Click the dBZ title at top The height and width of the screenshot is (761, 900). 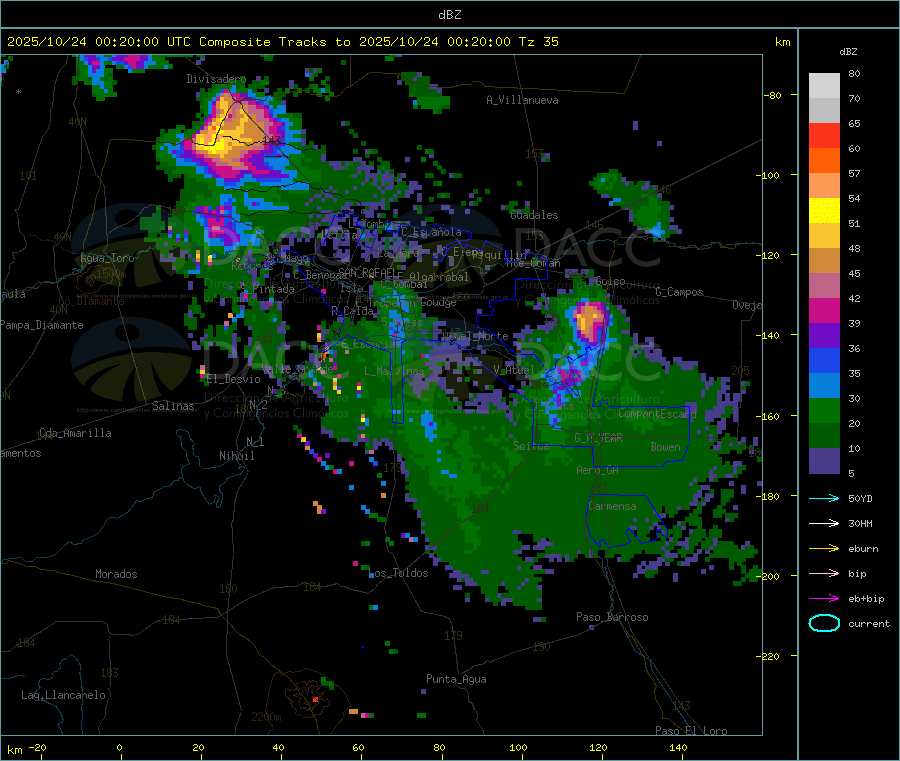(449, 14)
